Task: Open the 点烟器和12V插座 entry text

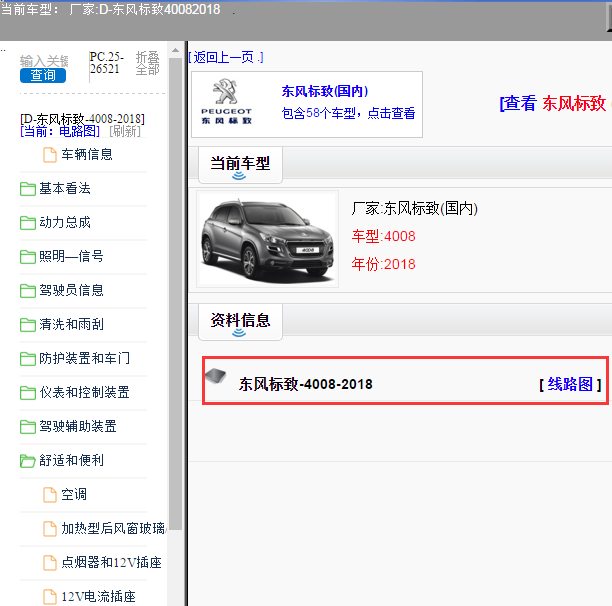Action: pyautogui.click(x=112, y=562)
